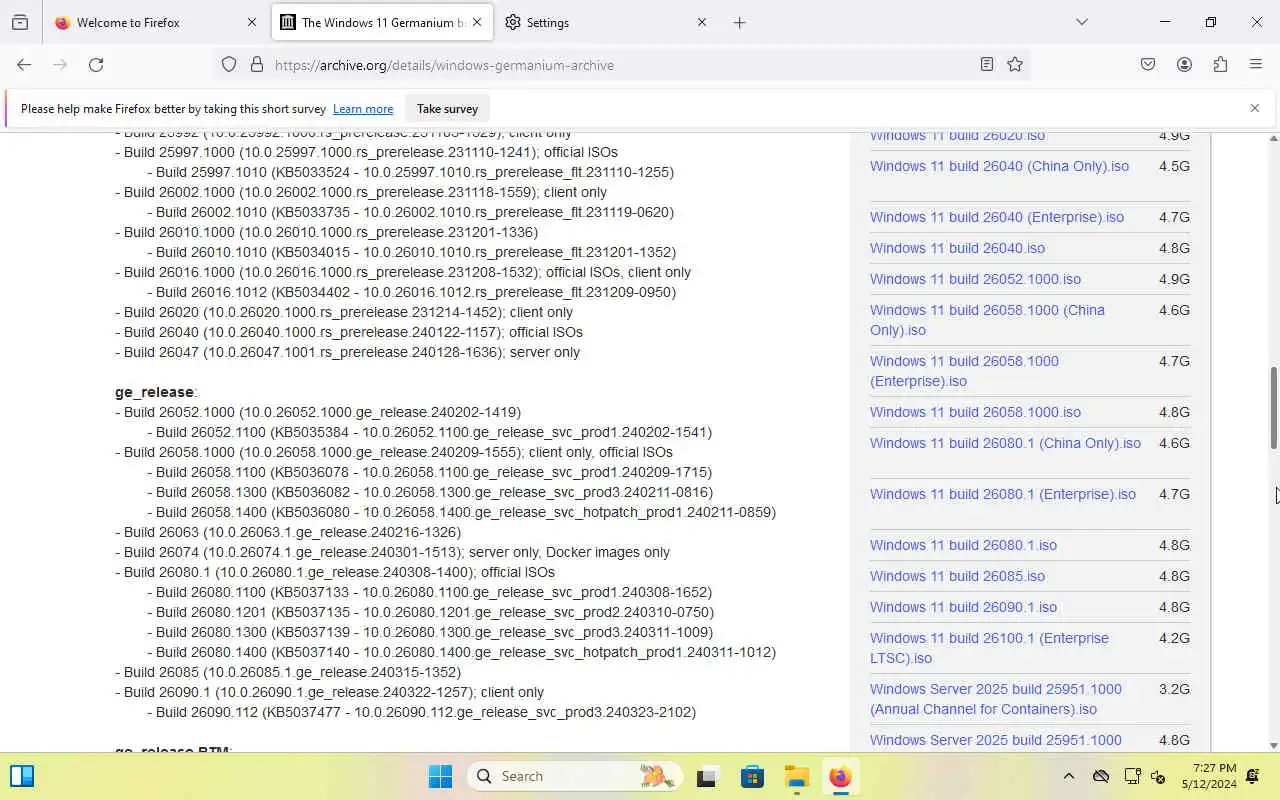Viewport: 1280px width, 800px height.
Task: Download Windows 11 build 26058.1000.iso
Action: tap(975, 412)
